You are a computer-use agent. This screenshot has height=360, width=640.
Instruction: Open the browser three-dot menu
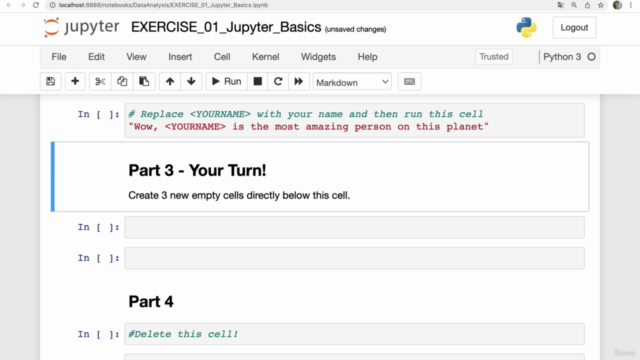click(631, 5)
